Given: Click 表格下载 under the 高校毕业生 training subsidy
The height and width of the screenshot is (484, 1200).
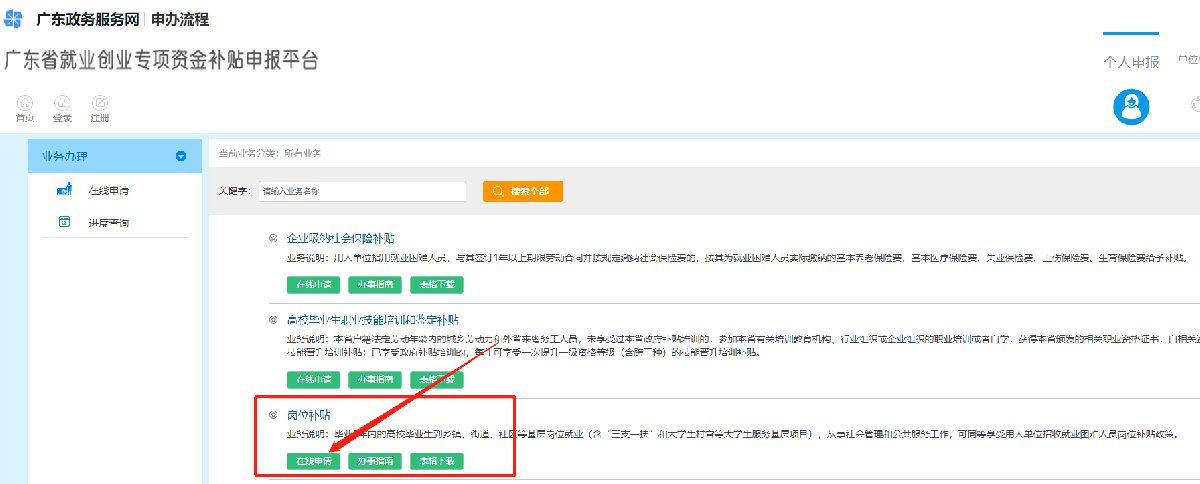Looking at the screenshot, I should point(437,379).
